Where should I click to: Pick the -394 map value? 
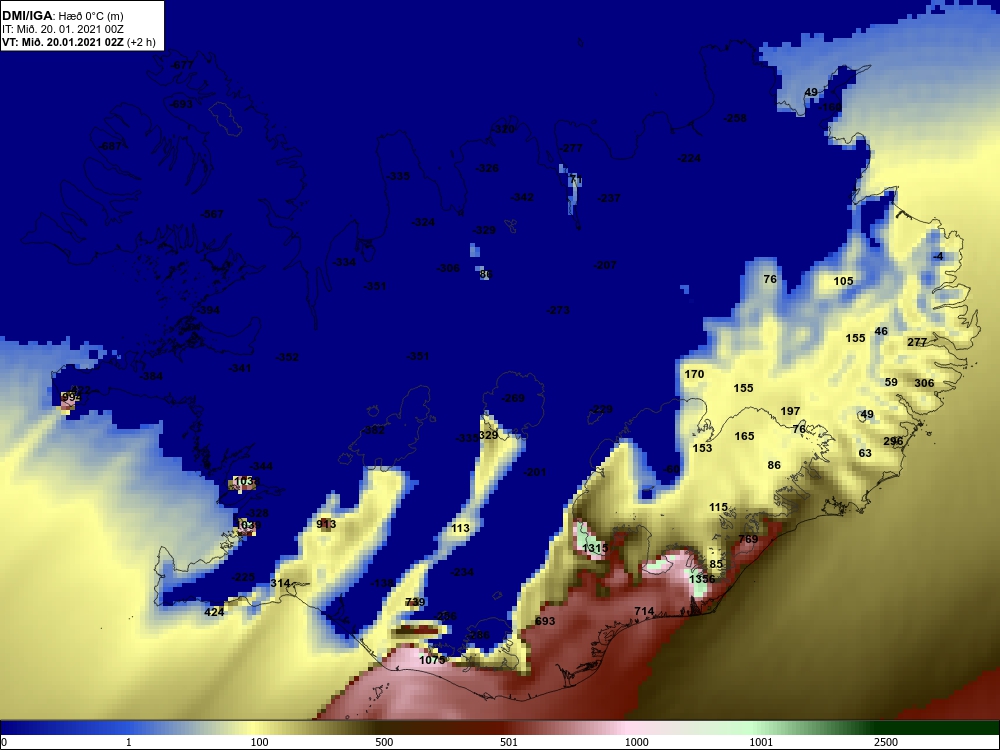tap(208, 310)
